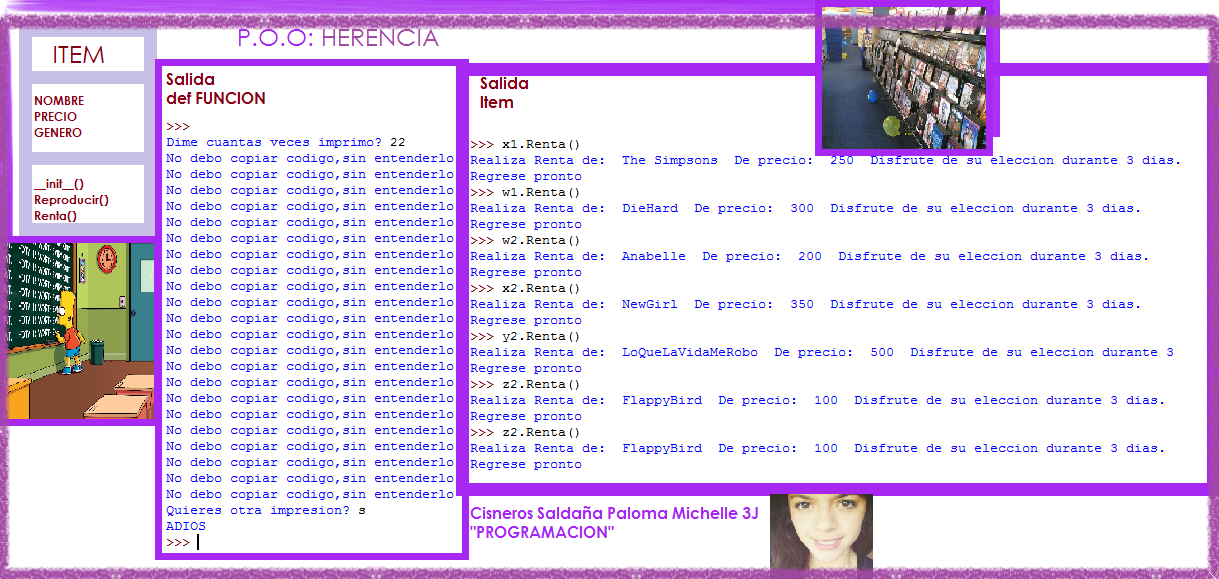Open the video store shelves photo
This screenshot has width=1219, height=579.
(x=904, y=78)
